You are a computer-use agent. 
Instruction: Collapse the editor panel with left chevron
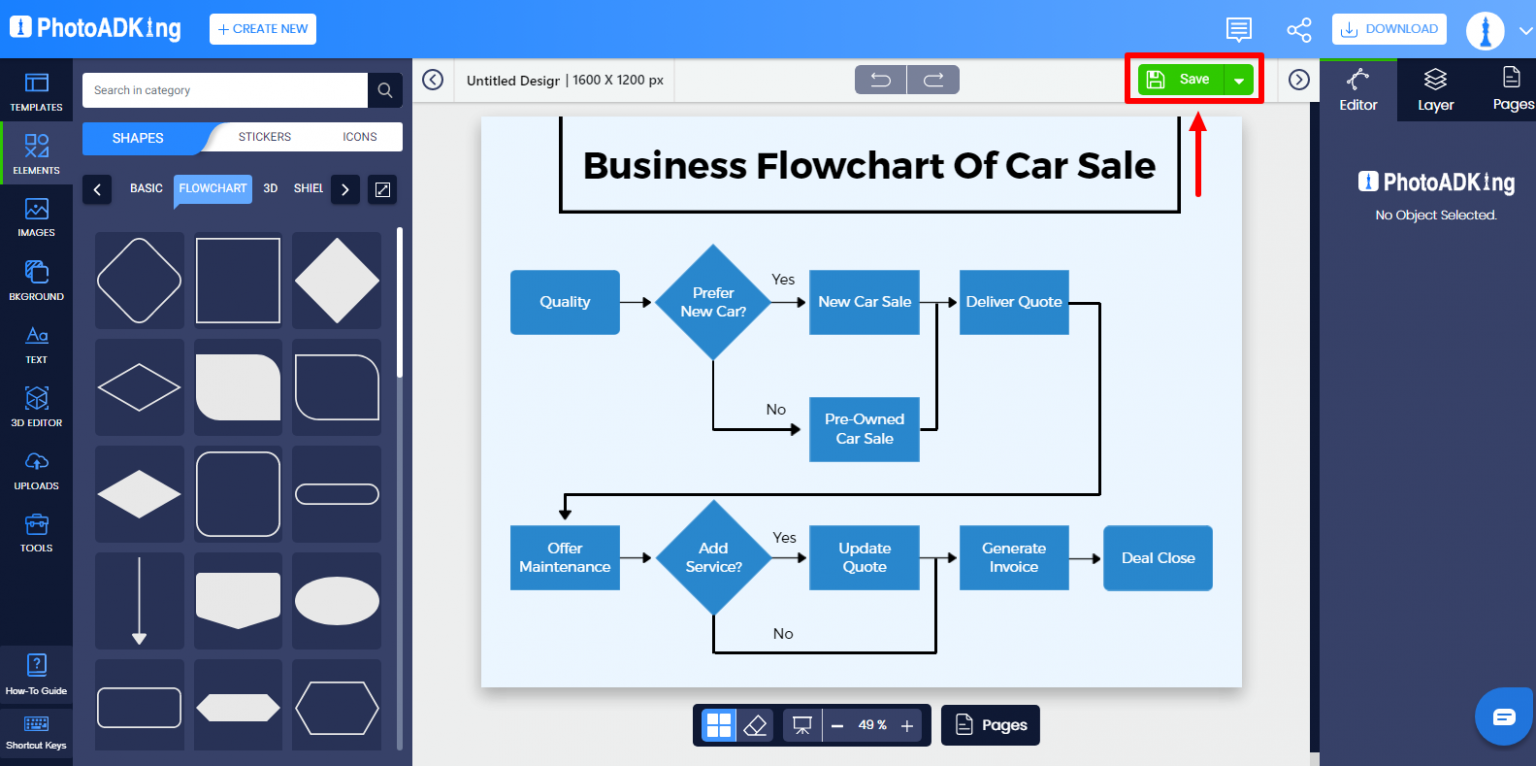[433, 79]
